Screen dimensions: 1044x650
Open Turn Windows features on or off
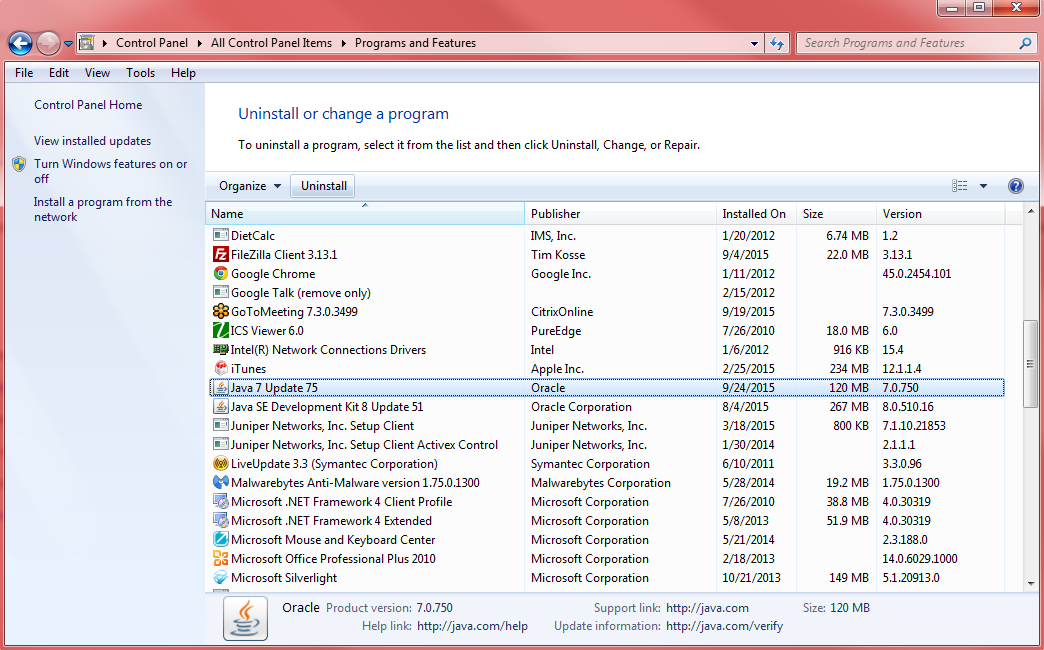pyautogui.click(x=111, y=171)
